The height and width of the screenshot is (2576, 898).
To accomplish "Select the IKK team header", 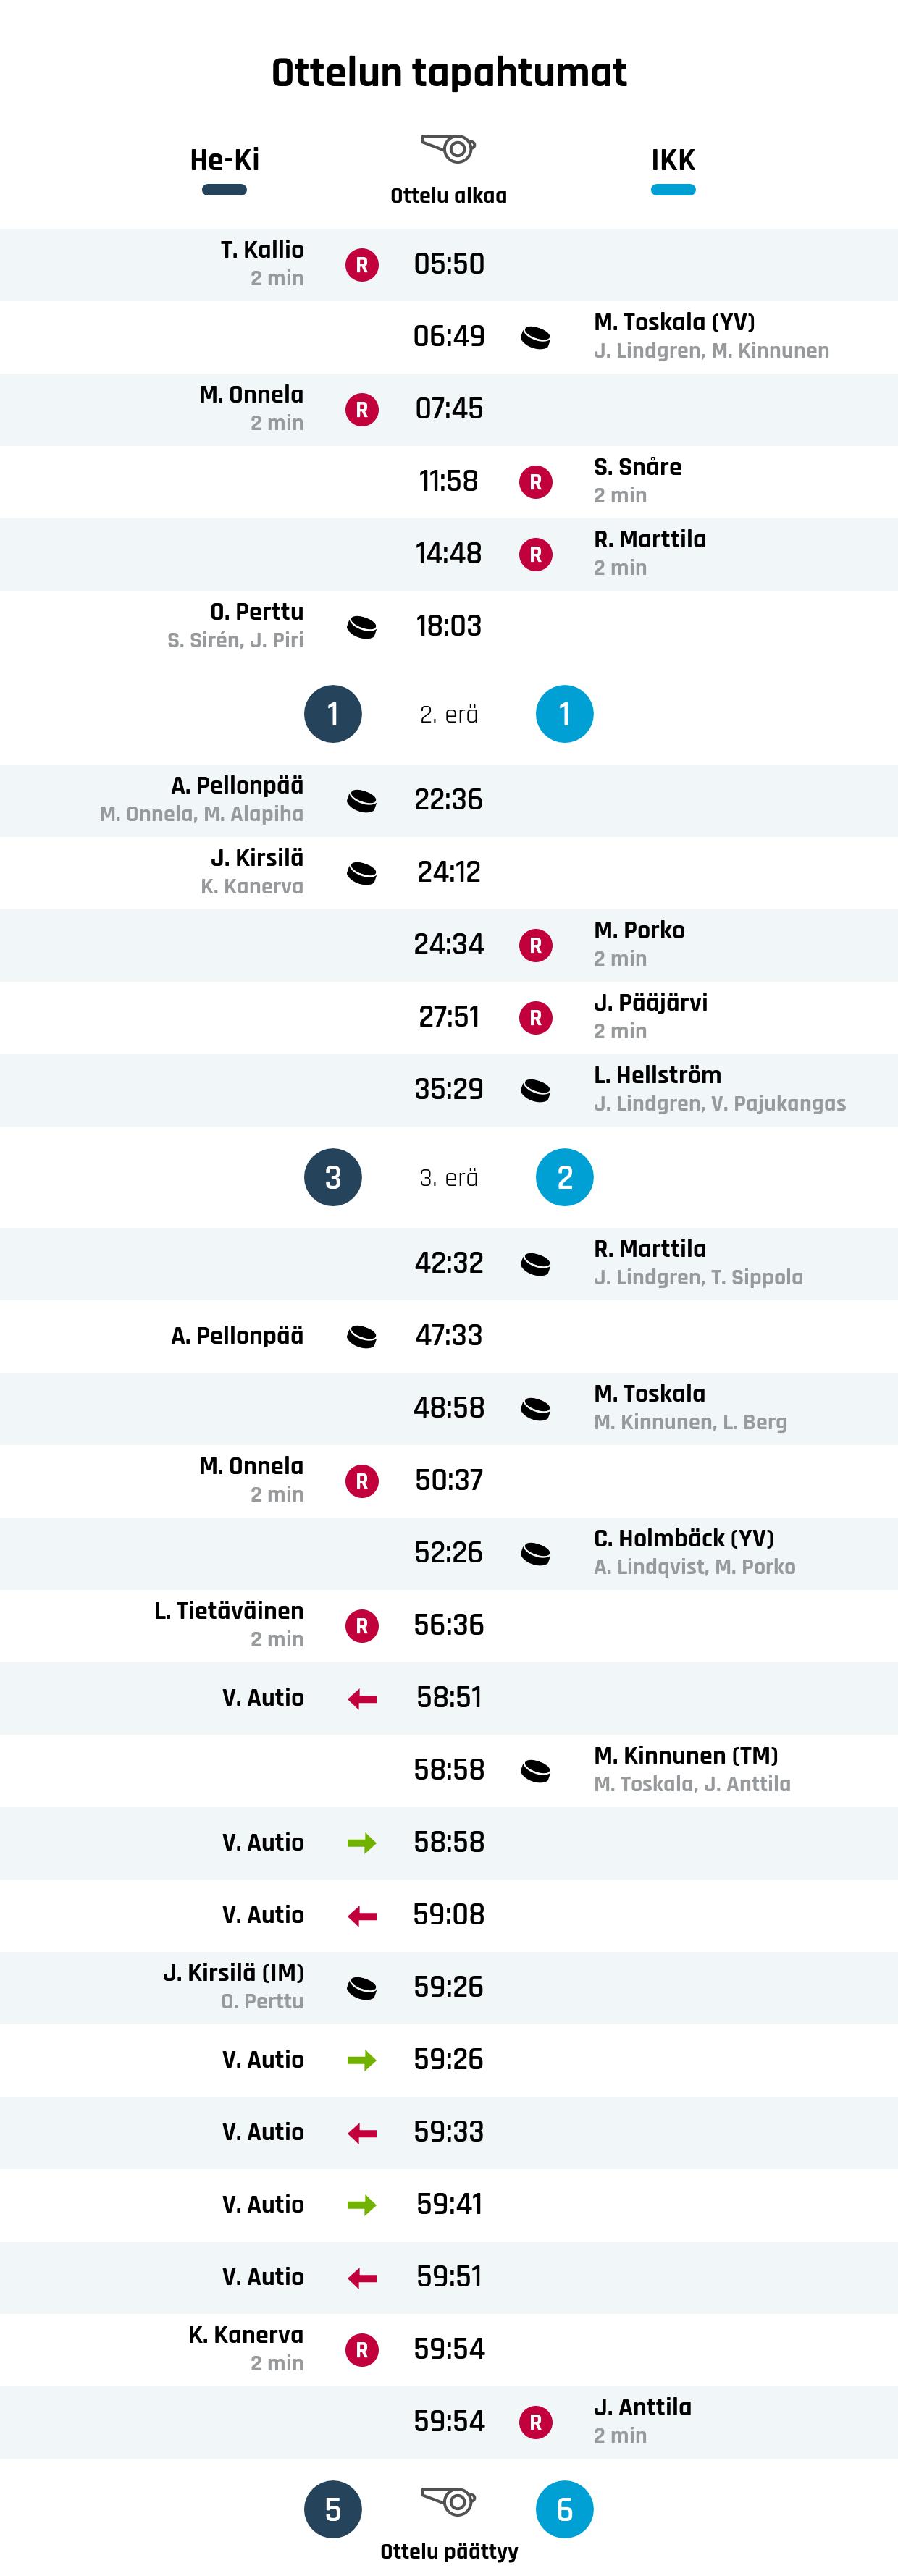I will pyautogui.click(x=673, y=160).
